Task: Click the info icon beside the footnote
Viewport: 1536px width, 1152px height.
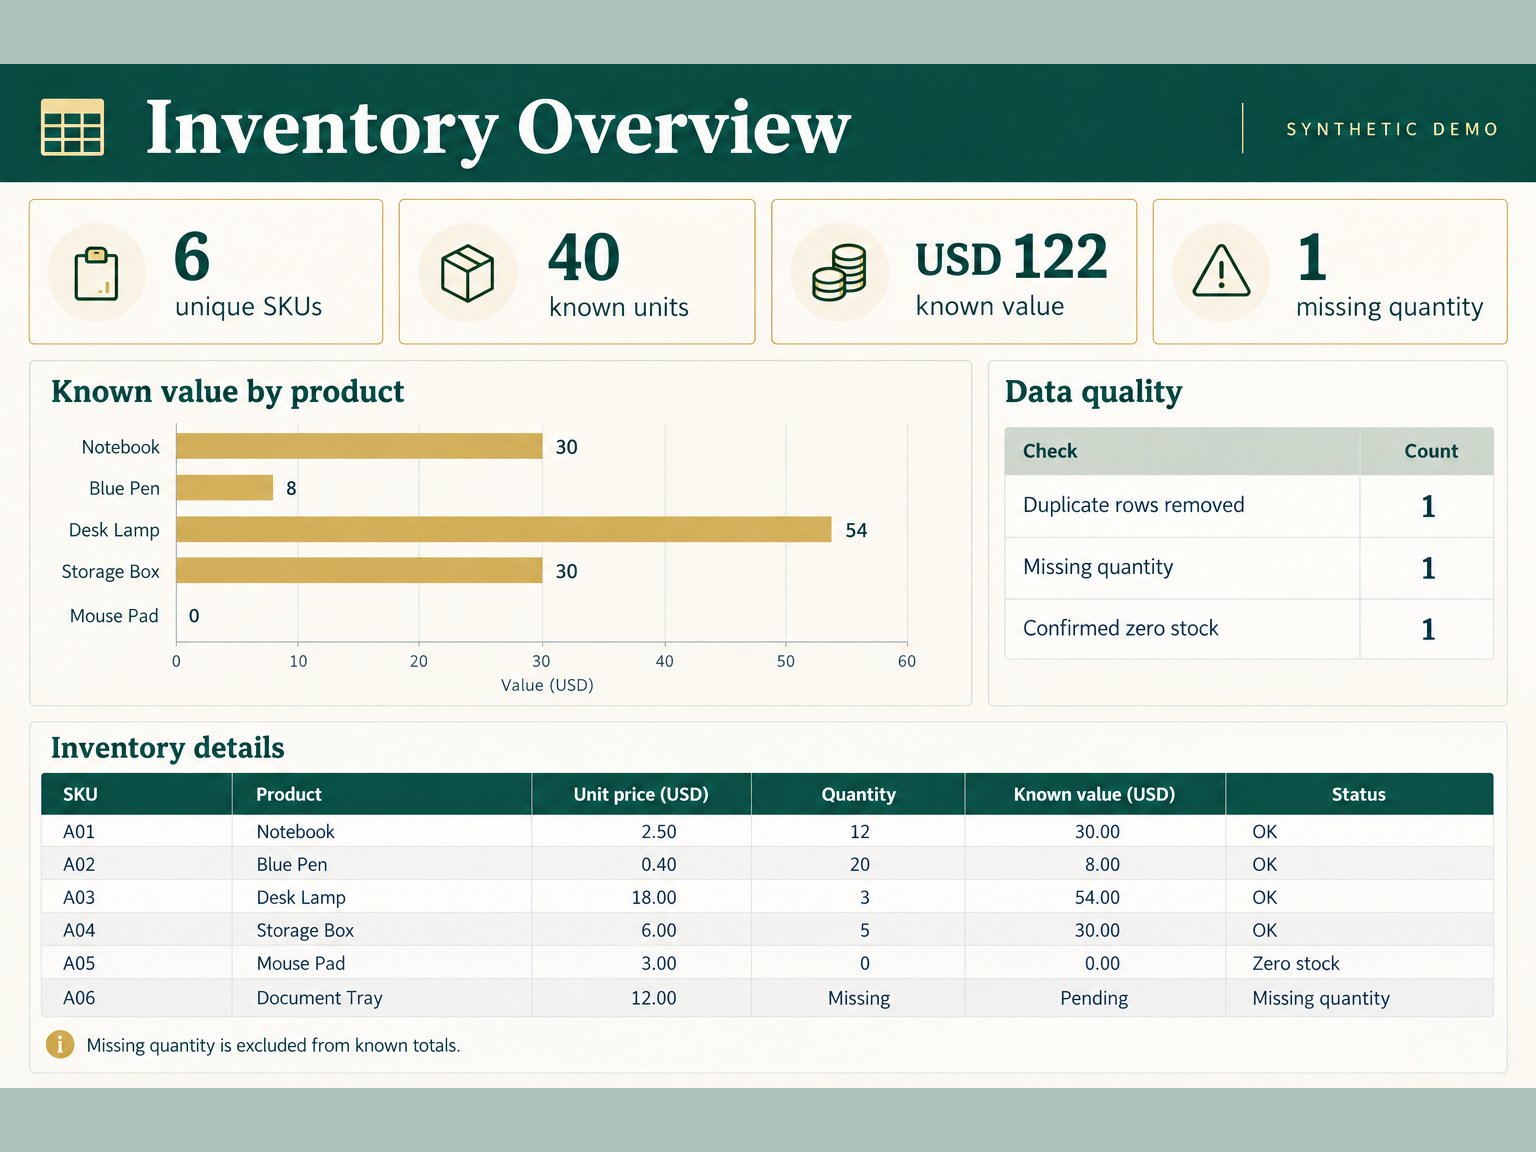Action: tap(60, 1044)
